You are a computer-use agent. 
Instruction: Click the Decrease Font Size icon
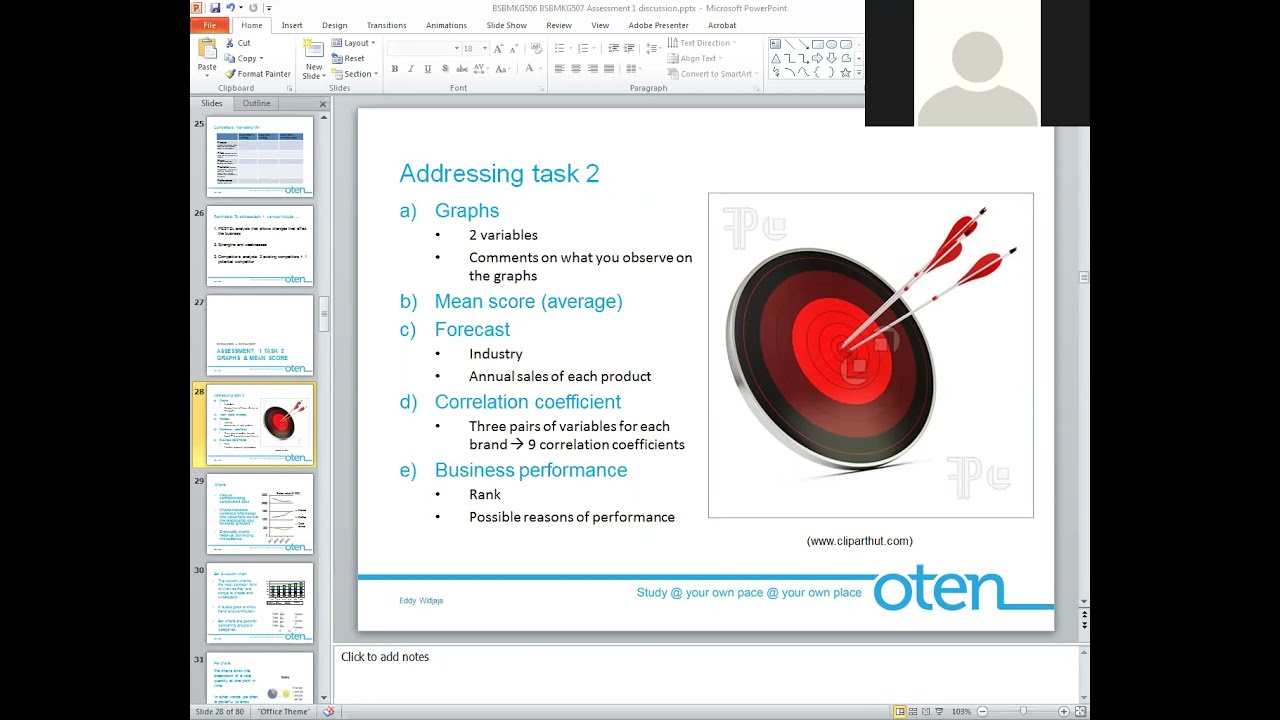pyautogui.click(x=514, y=48)
